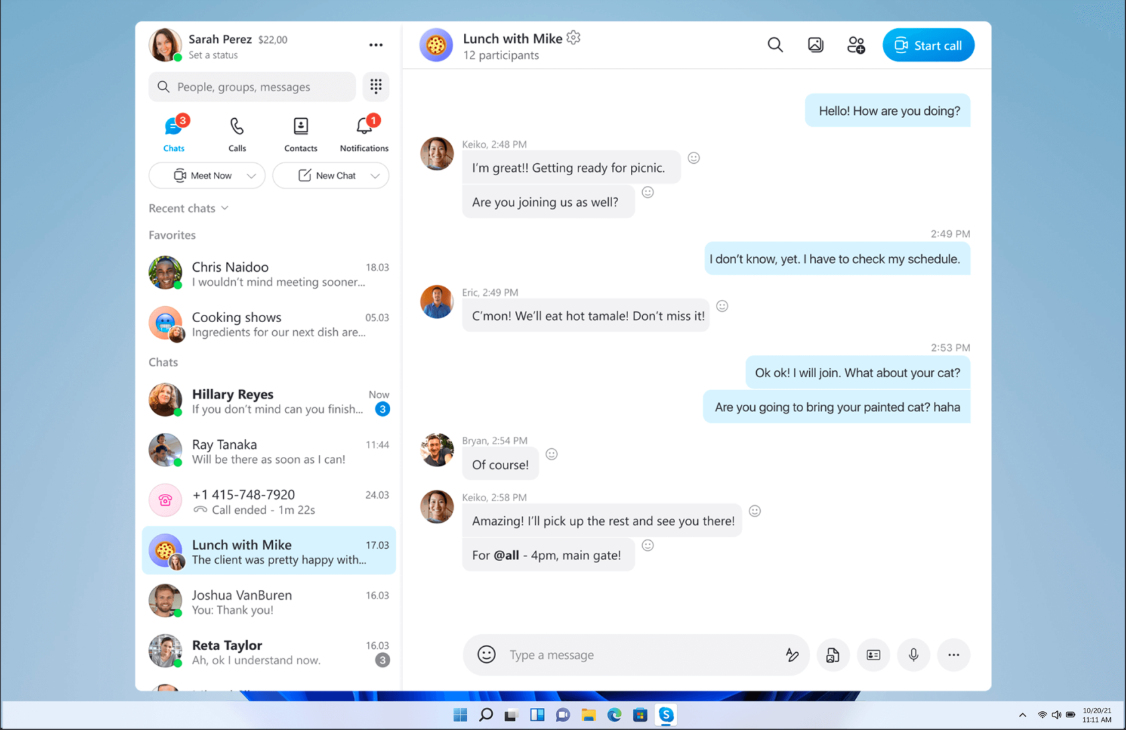Switch to the Contacts tab
The image size is (1126, 730).
[x=300, y=134]
